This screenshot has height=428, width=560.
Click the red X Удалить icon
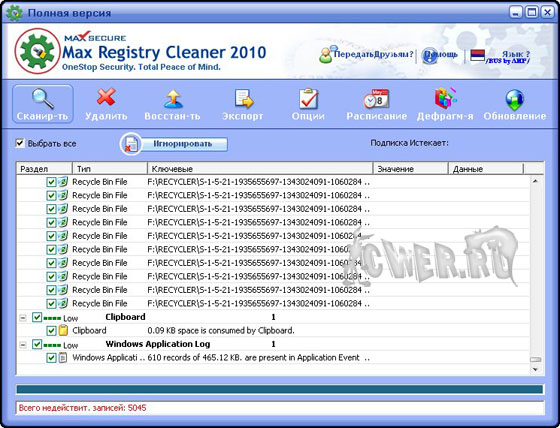106,97
